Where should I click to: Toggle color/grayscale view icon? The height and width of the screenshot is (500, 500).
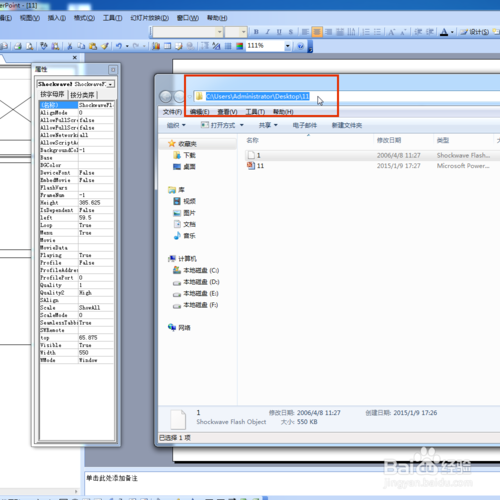click(x=240, y=46)
